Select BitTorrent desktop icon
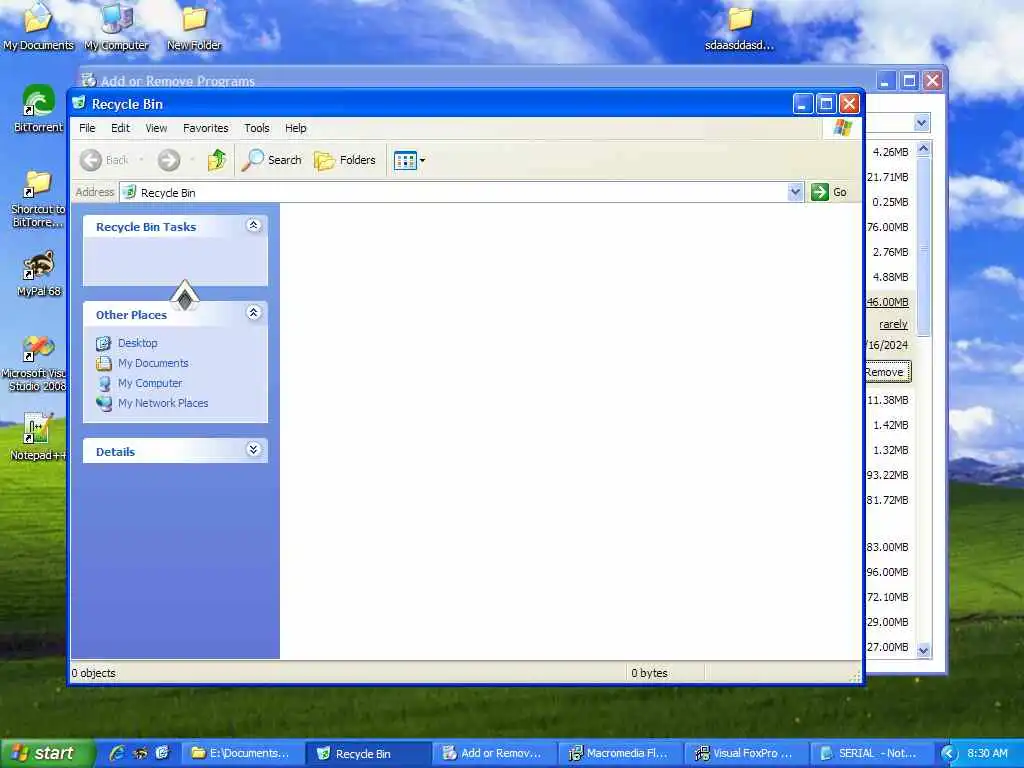This screenshot has width=1024, height=768. click(38, 108)
